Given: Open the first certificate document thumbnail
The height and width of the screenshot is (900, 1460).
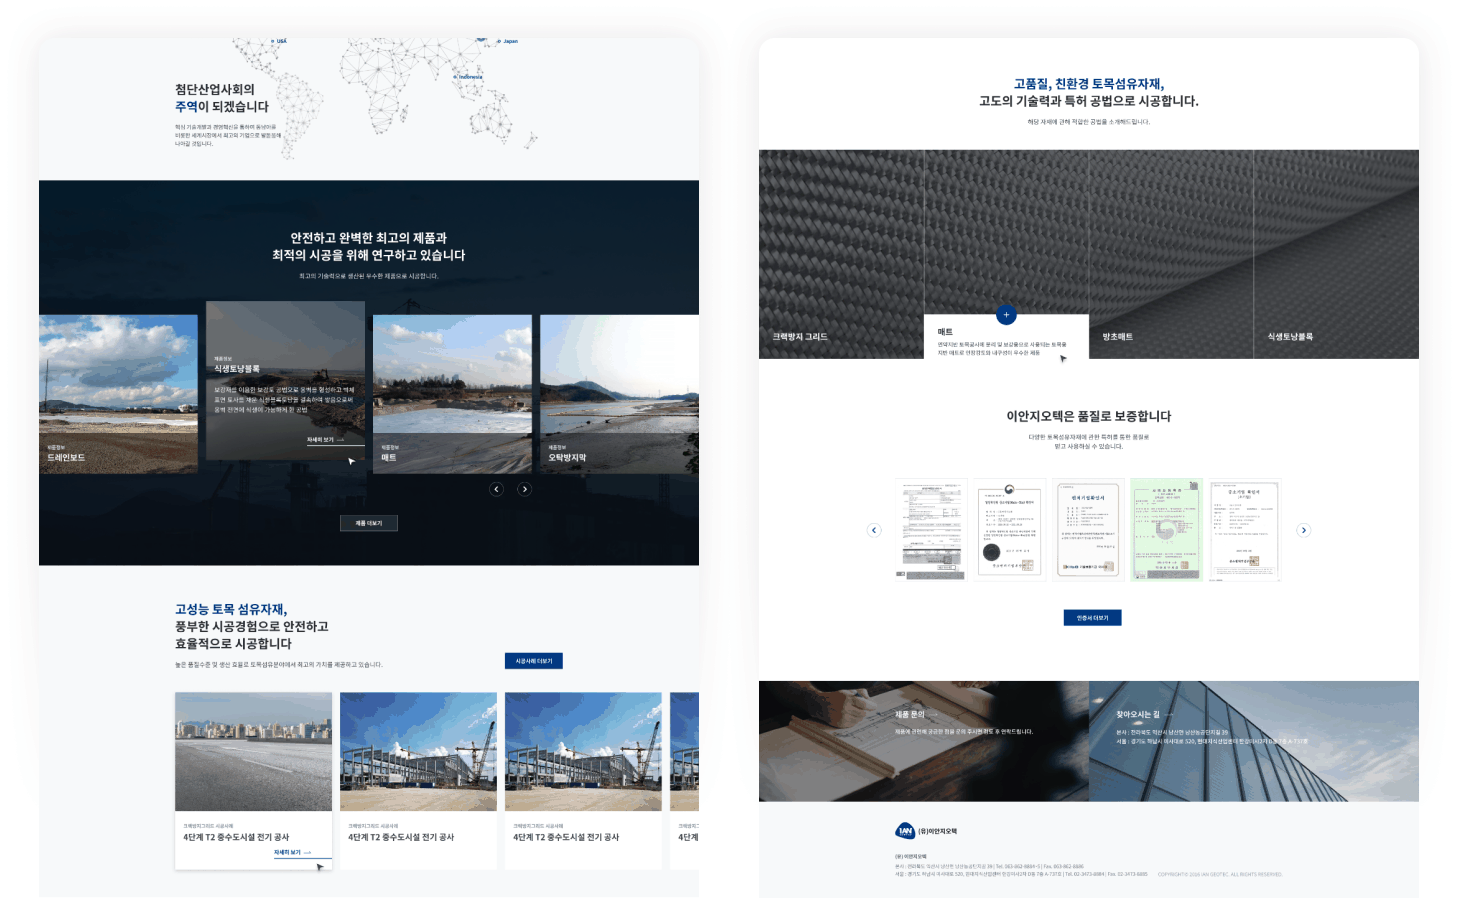Looking at the screenshot, I should coord(931,529).
